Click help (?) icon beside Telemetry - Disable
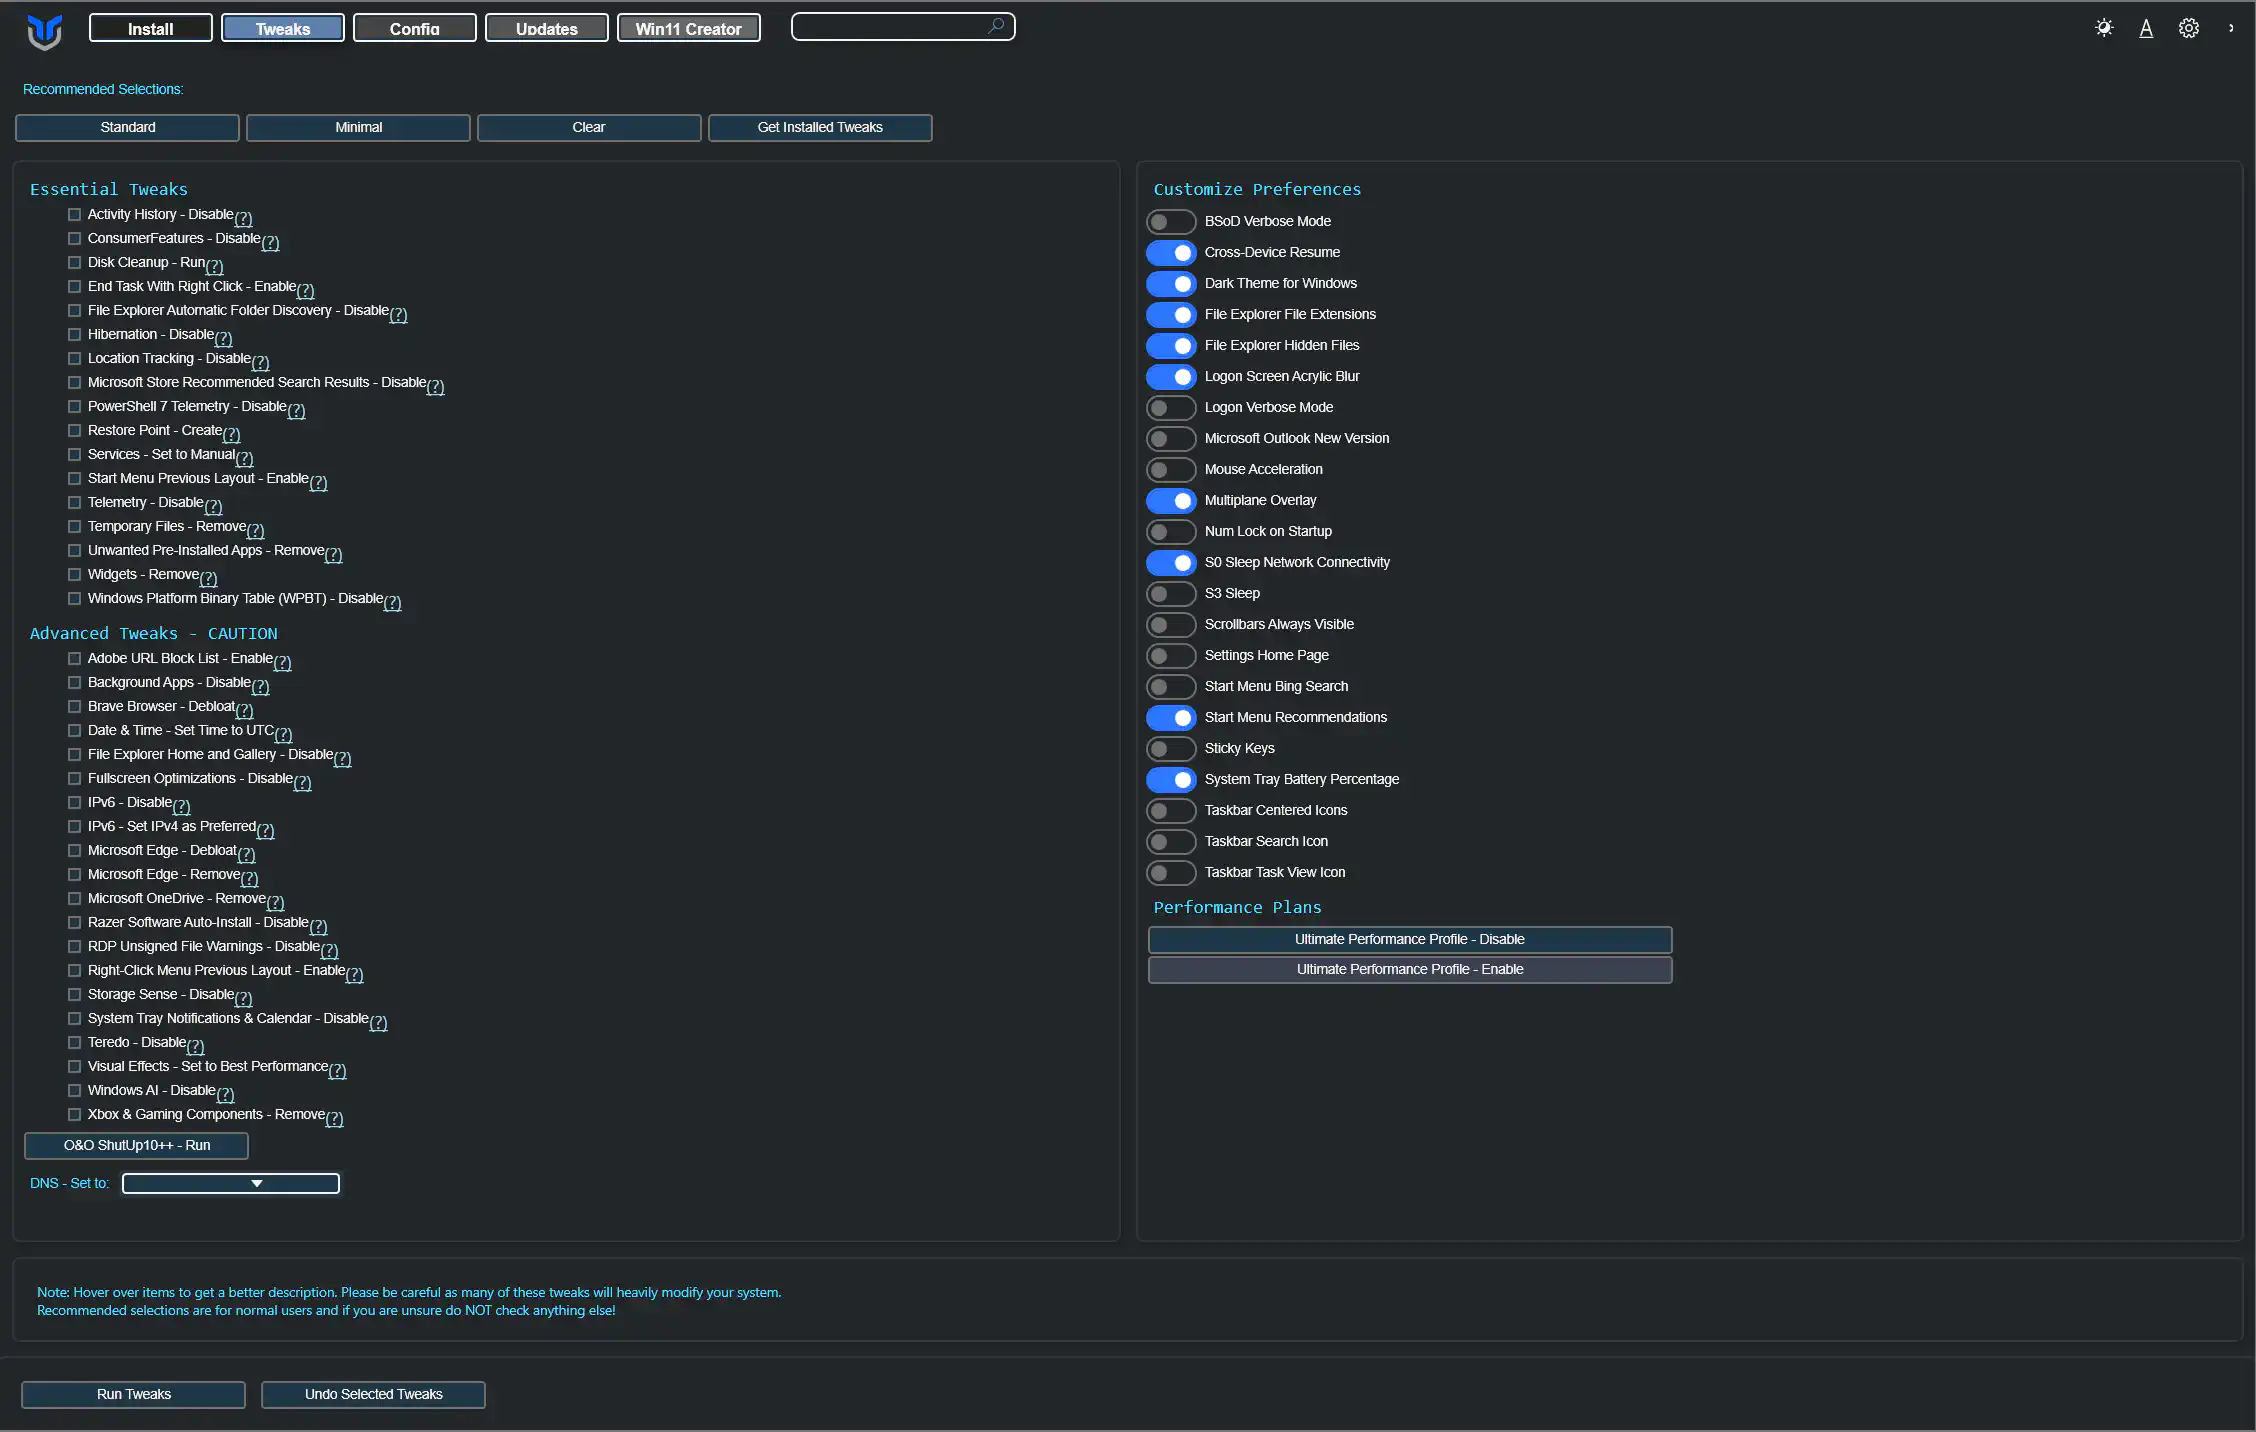 213,506
